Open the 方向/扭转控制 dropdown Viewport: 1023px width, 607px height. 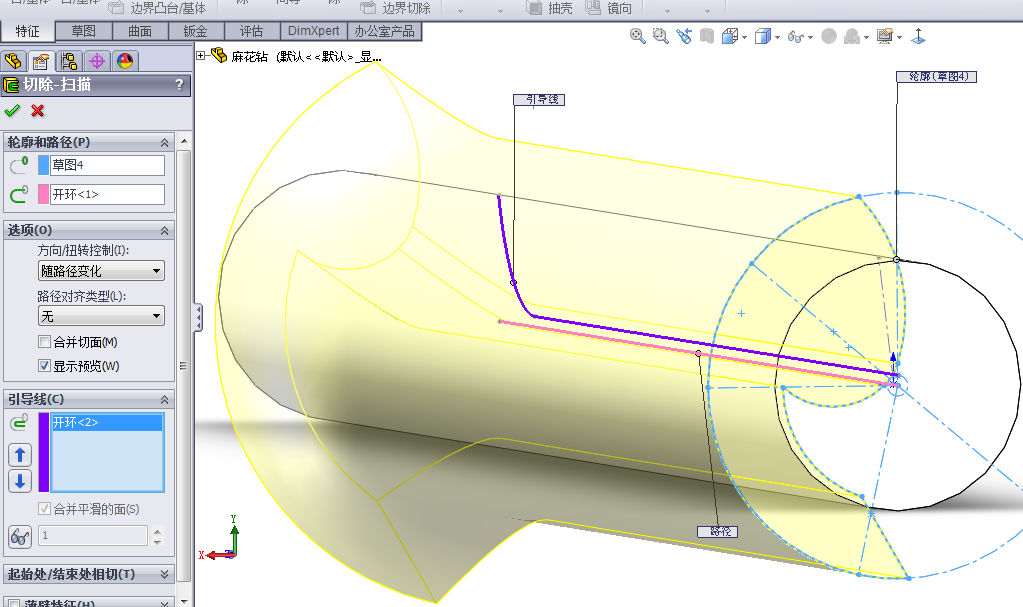click(x=101, y=271)
